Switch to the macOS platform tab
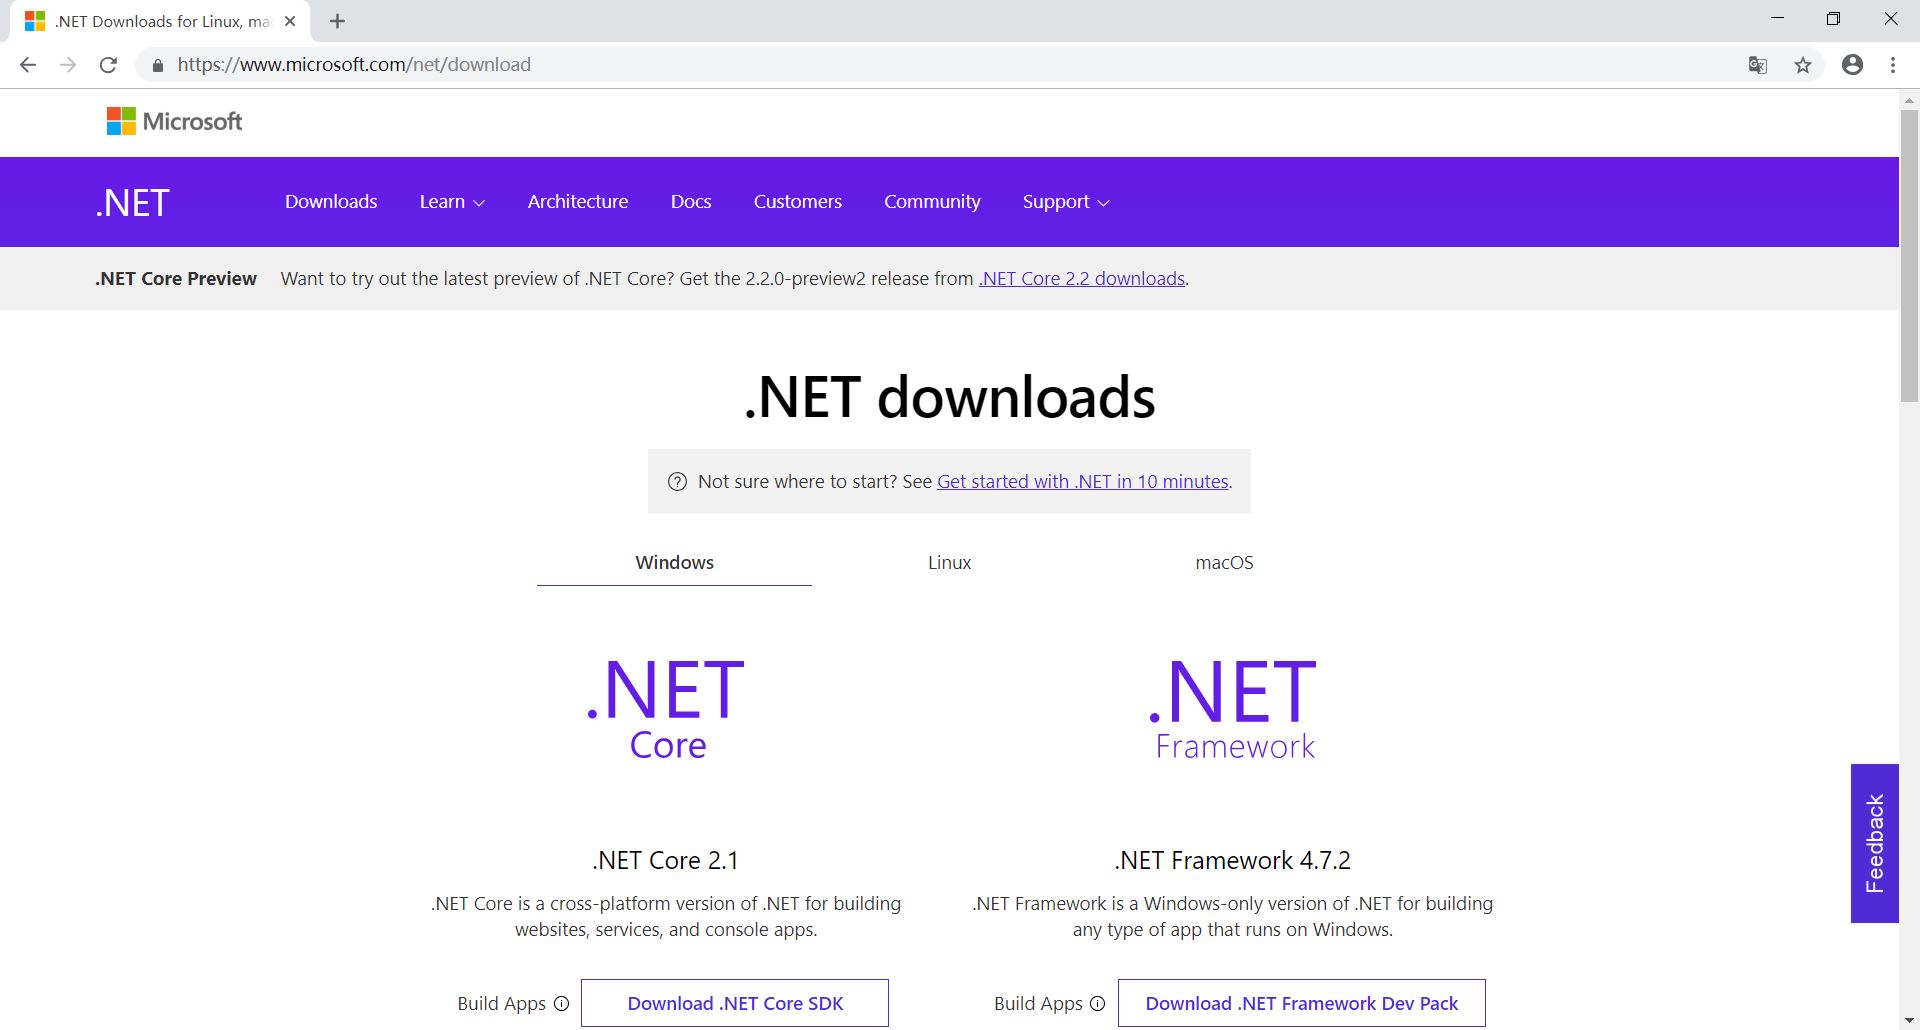This screenshot has width=1920, height=1030. pos(1224,562)
